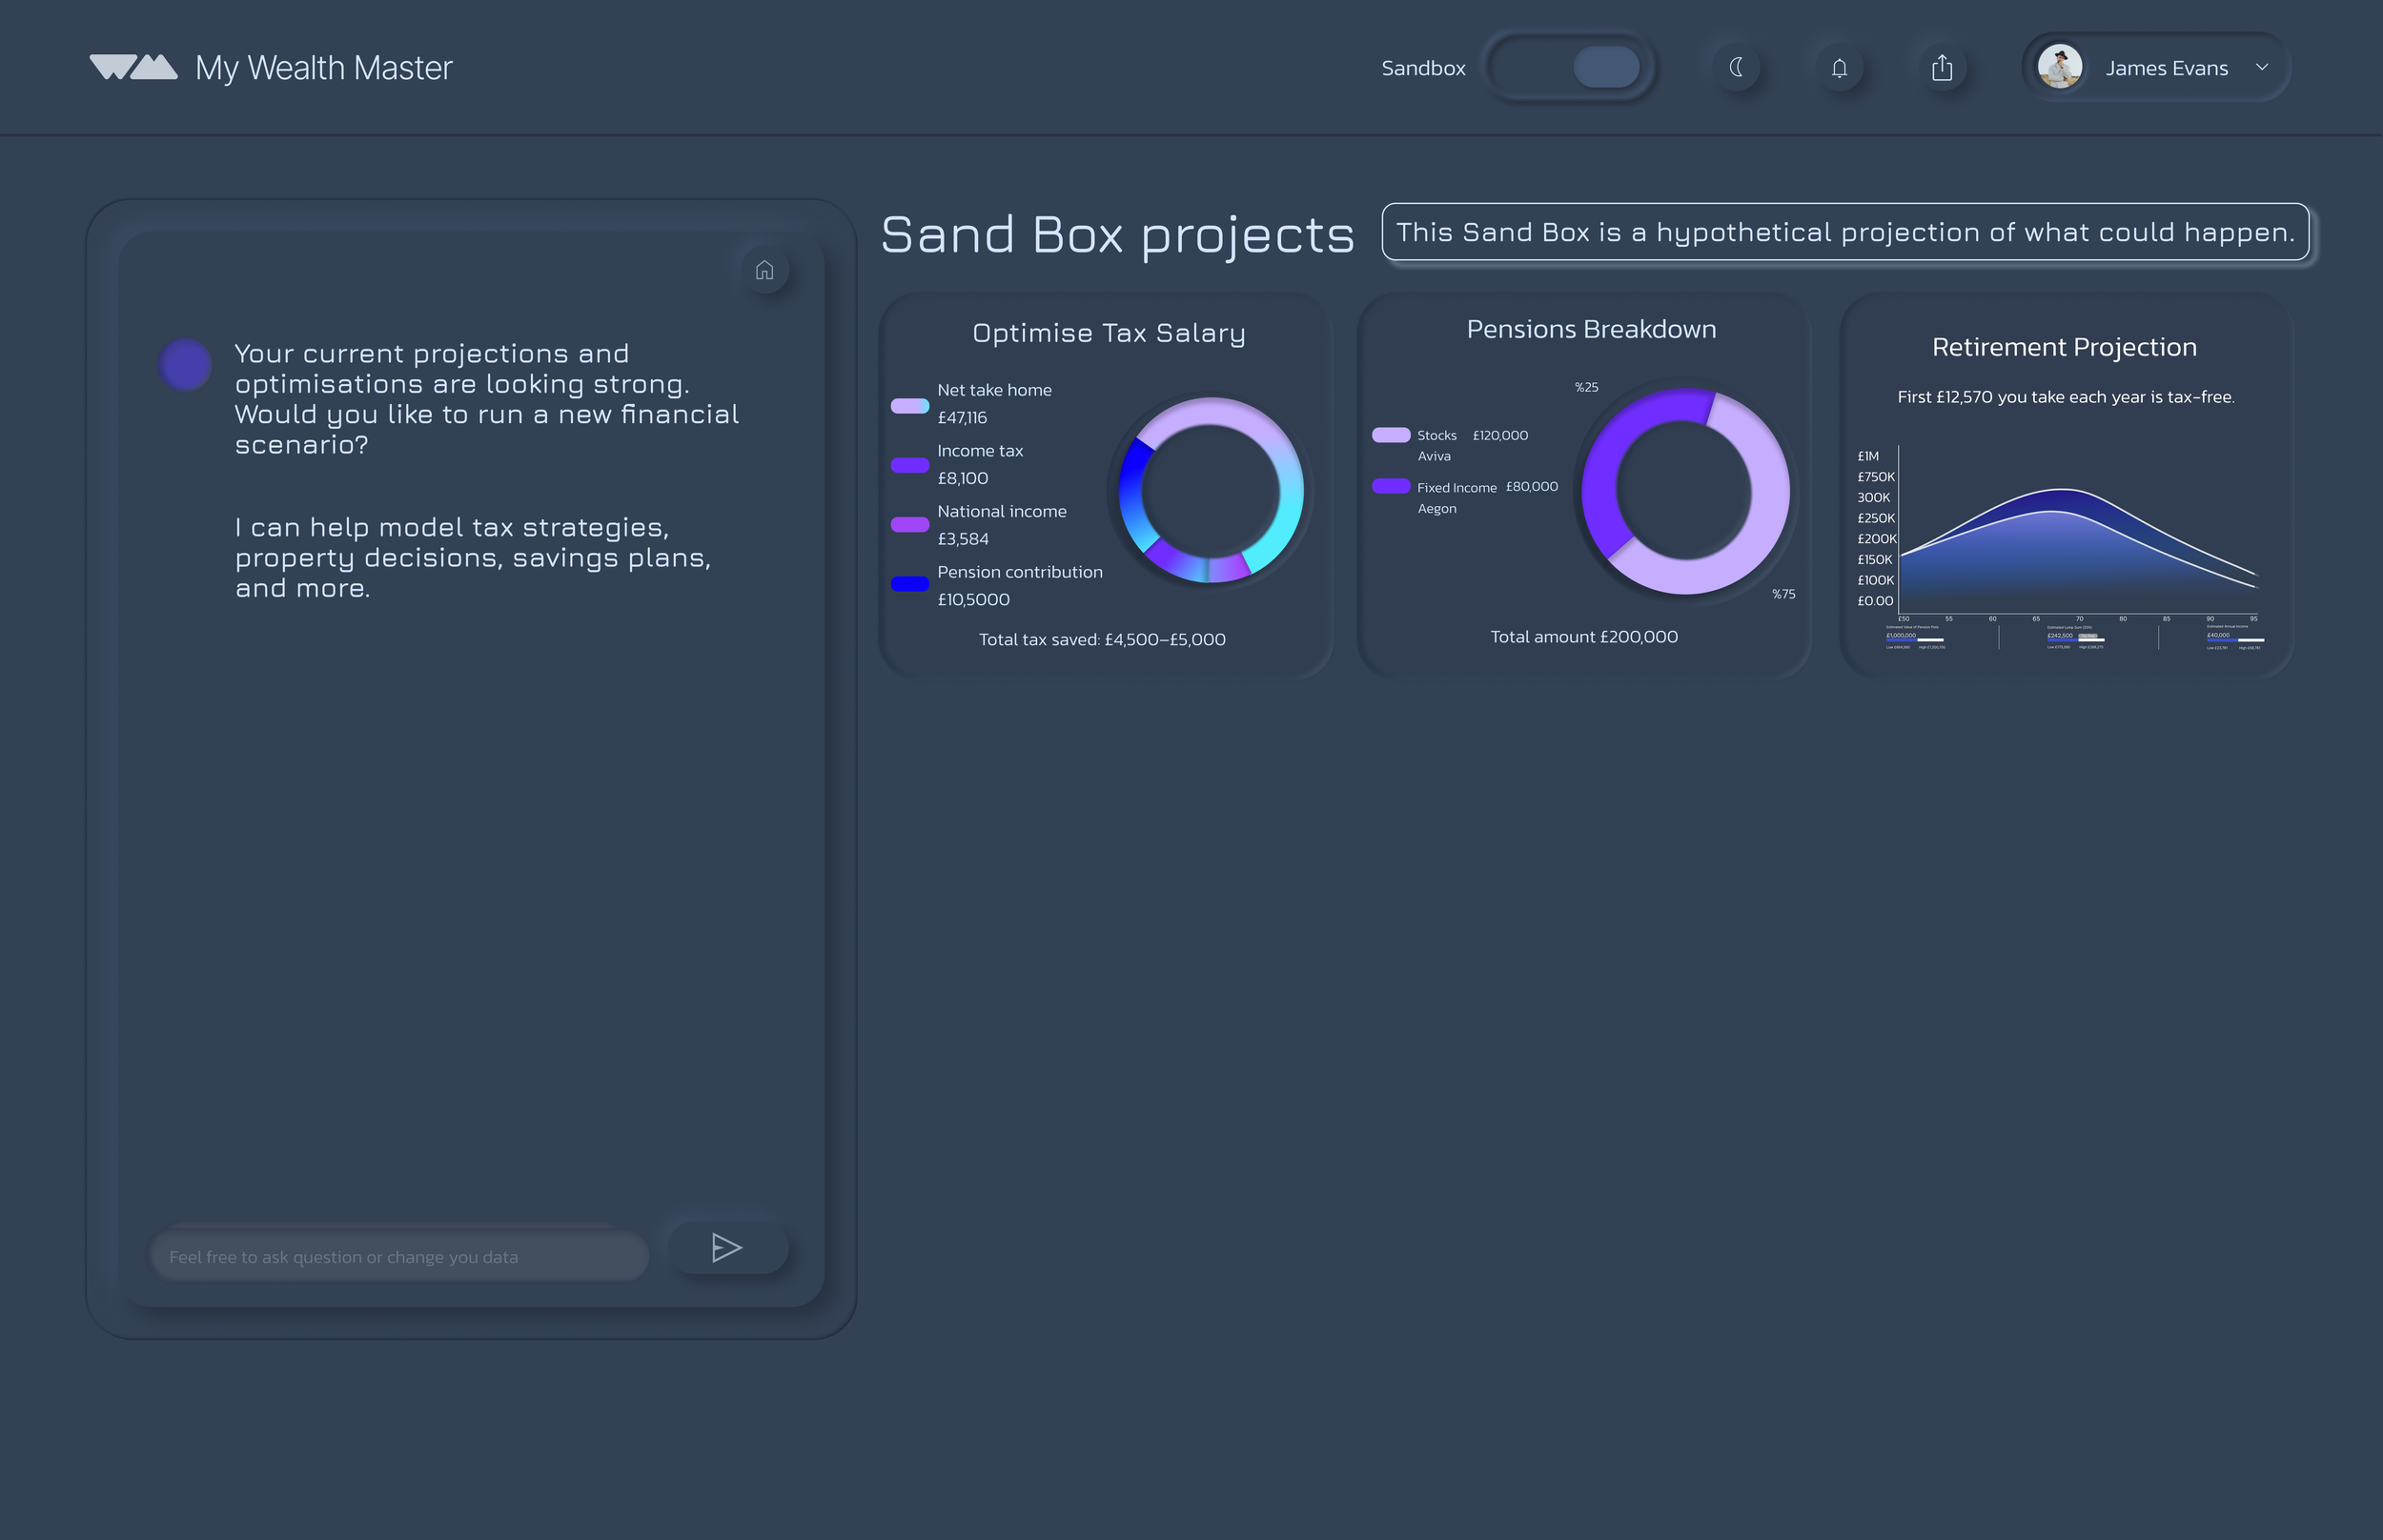Click the My Wealth Master logo

(134, 67)
